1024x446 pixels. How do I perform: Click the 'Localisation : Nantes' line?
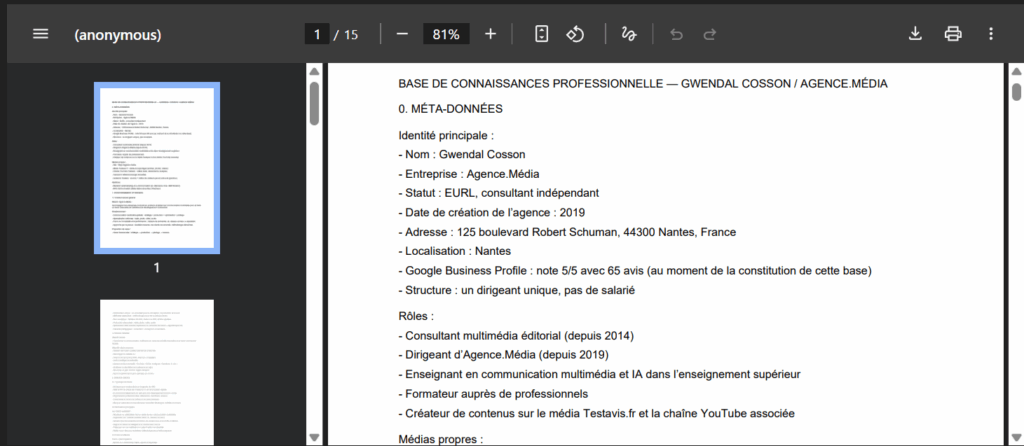[455, 251]
